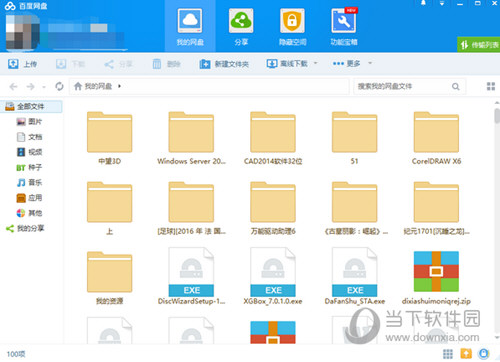
Task: Click the vertical scrollbar thumb
Action: pyautogui.click(x=497, y=115)
